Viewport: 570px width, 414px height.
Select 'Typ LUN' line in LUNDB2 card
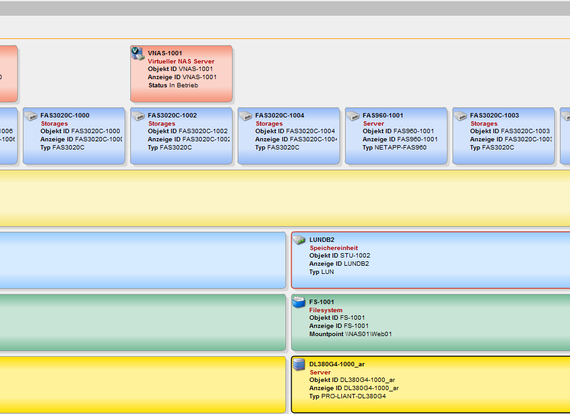coord(322,272)
